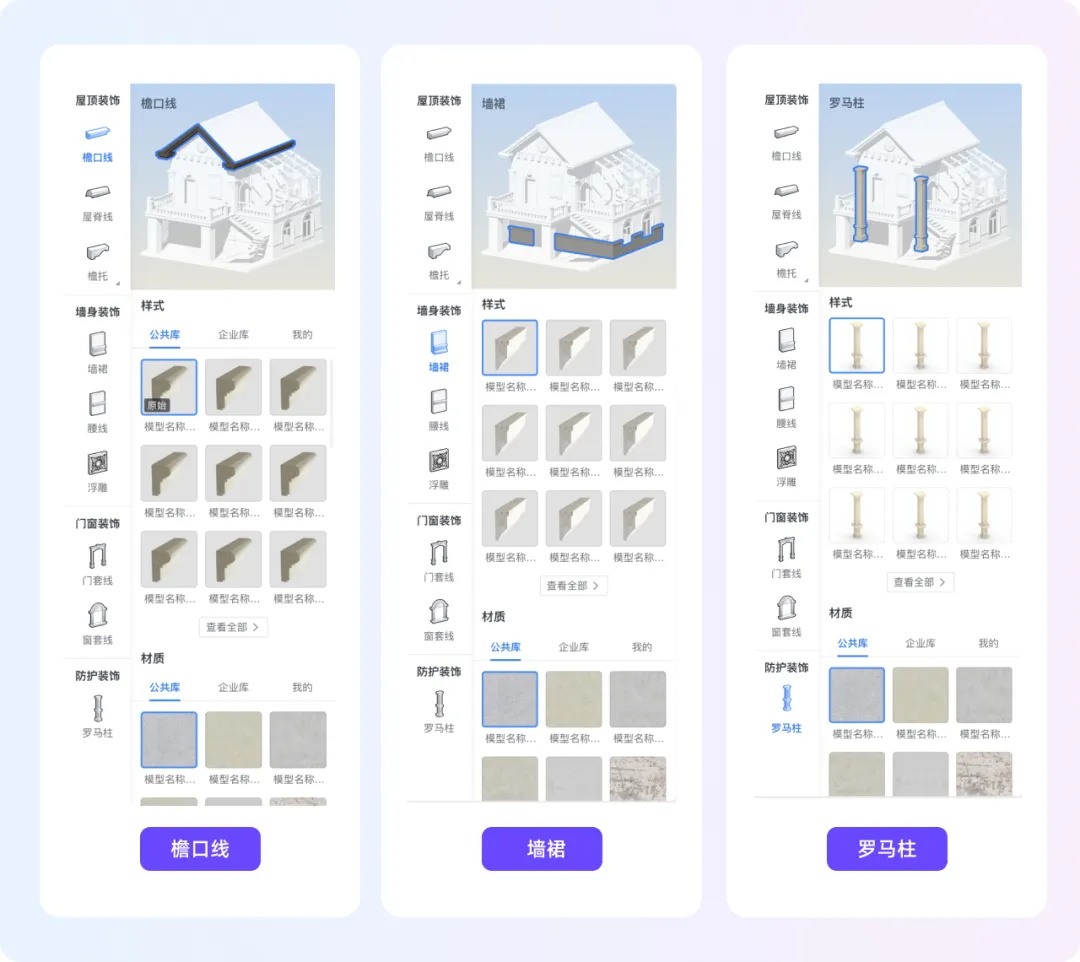Open 我的 material tab in the 墙裙 panel
Screen dimensions: 1080x962
[x=641, y=647]
